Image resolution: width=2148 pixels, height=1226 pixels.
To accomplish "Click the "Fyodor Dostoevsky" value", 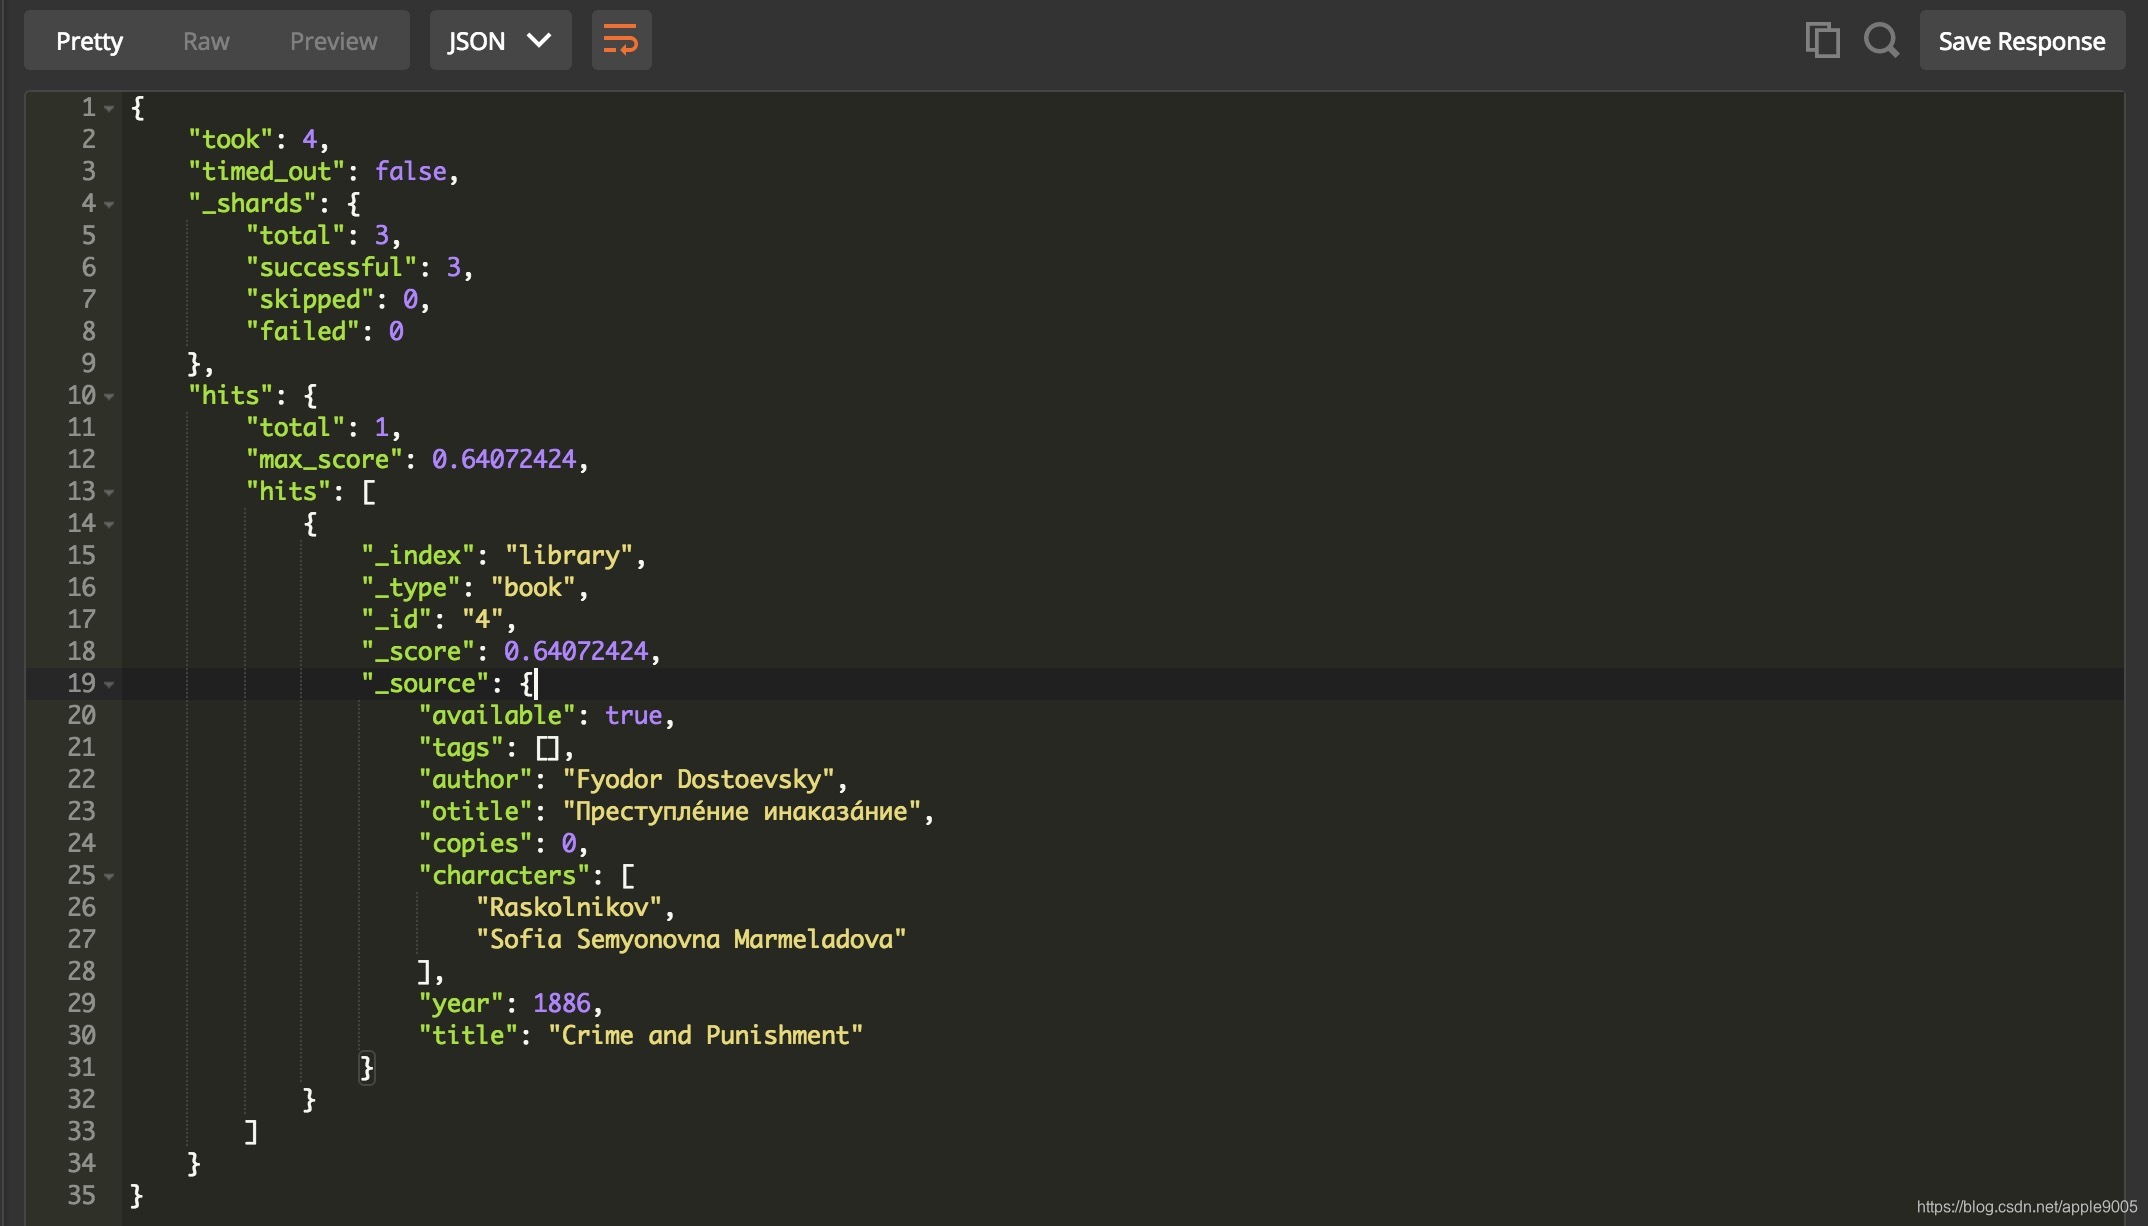I will coord(699,779).
